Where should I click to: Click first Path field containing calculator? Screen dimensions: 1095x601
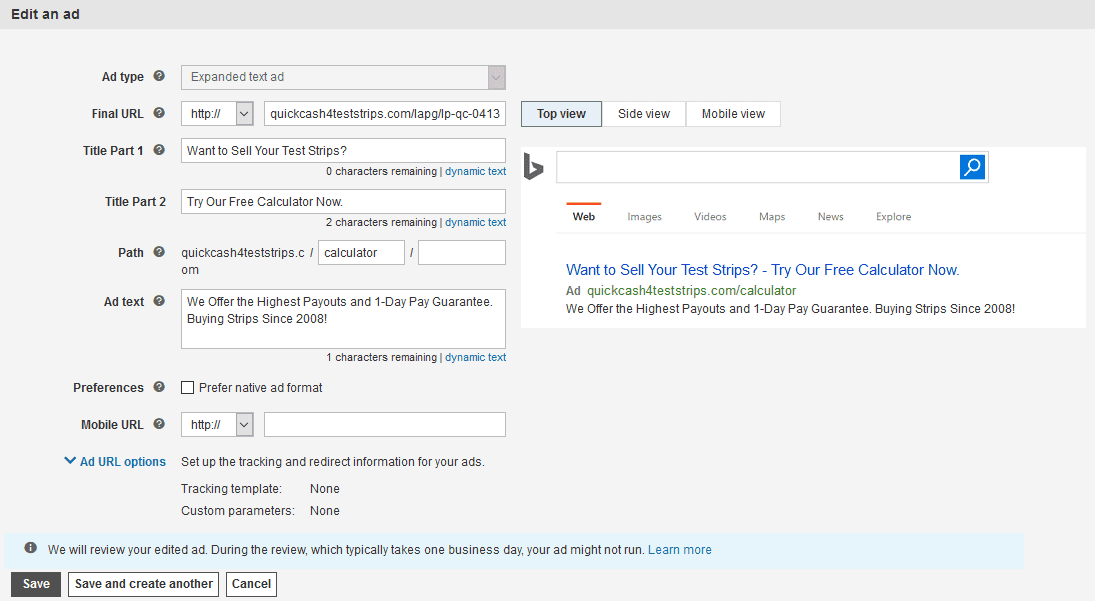(x=361, y=253)
